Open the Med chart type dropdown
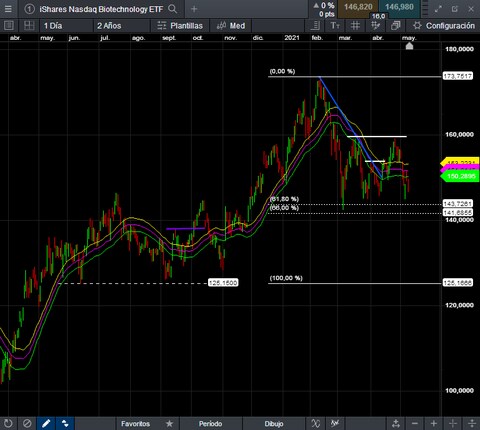 point(231,26)
